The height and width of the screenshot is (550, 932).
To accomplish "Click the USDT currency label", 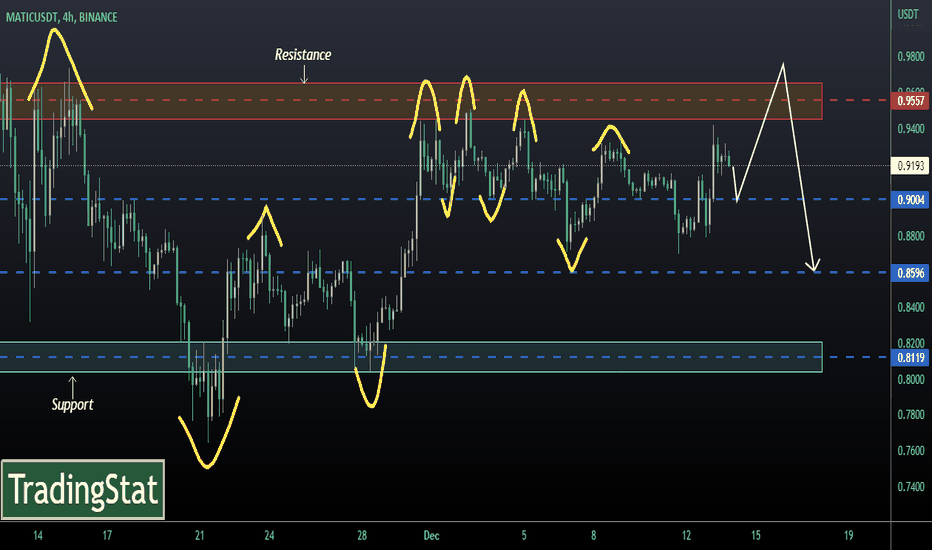I will (908, 14).
